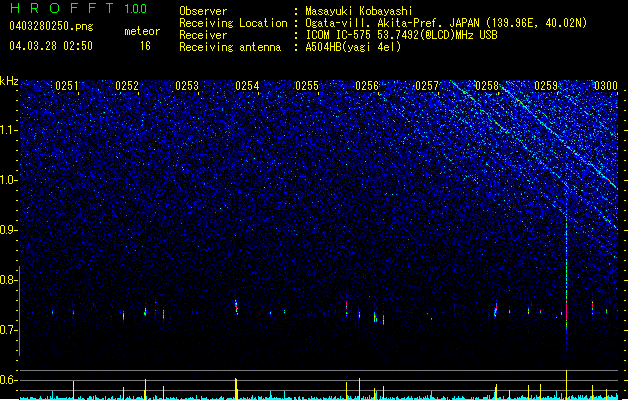The image size is (629, 400).
Task: Click observer name Masayuki Kobayashi
Action: [x=359, y=11]
